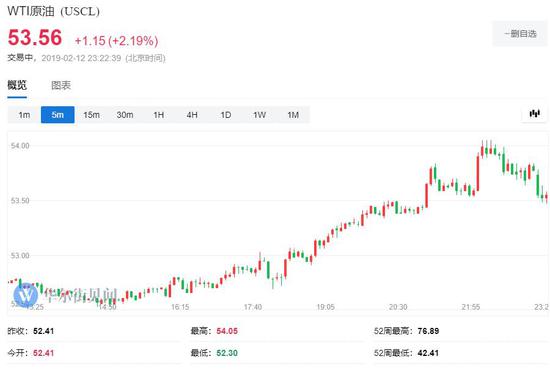The height and width of the screenshot is (370, 550).
Task: Switch to the 图表 chart tab
Action: (61, 85)
